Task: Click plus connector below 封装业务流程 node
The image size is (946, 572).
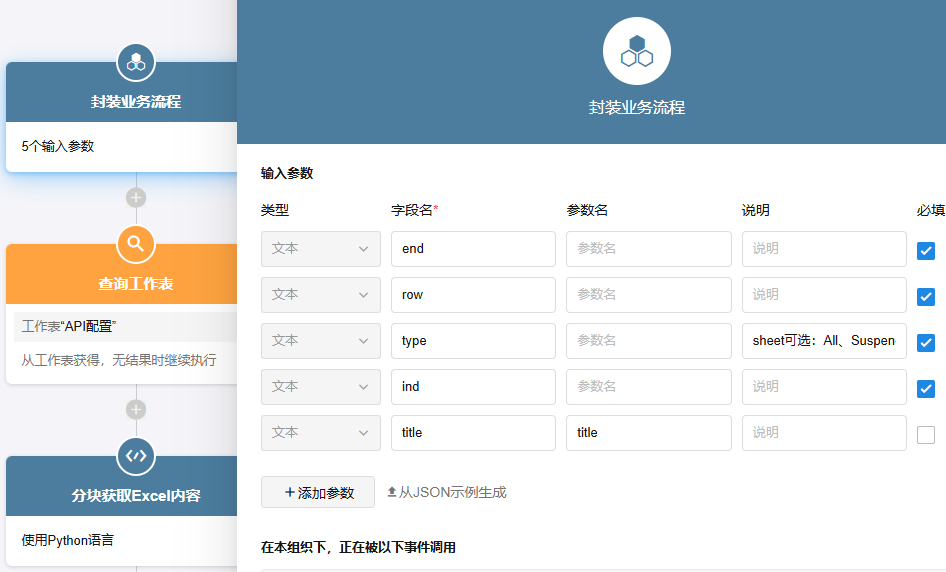Action: tap(136, 197)
